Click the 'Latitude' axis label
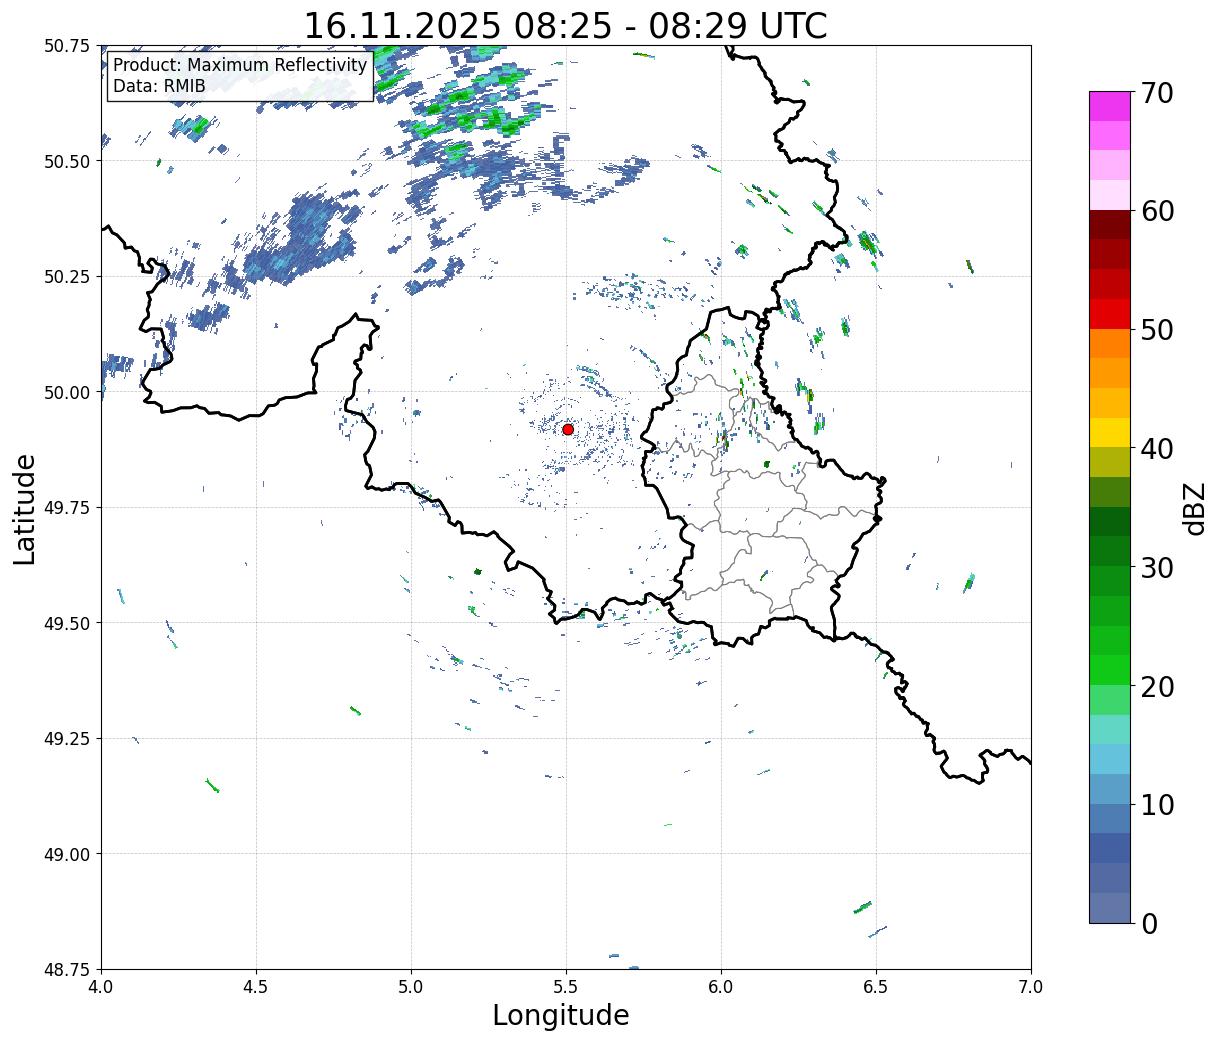 pyautogui.click(x=25, y=509)
